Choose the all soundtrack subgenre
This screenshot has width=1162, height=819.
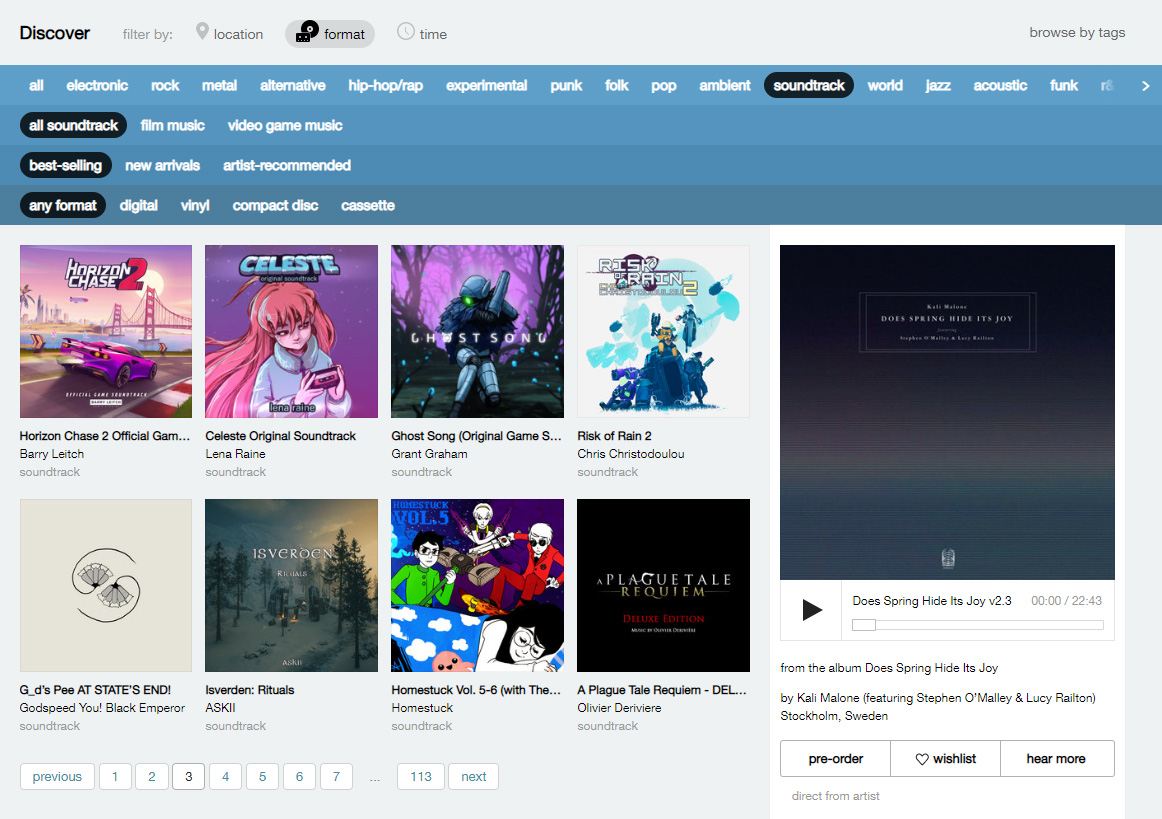click(x=73, y=126)
